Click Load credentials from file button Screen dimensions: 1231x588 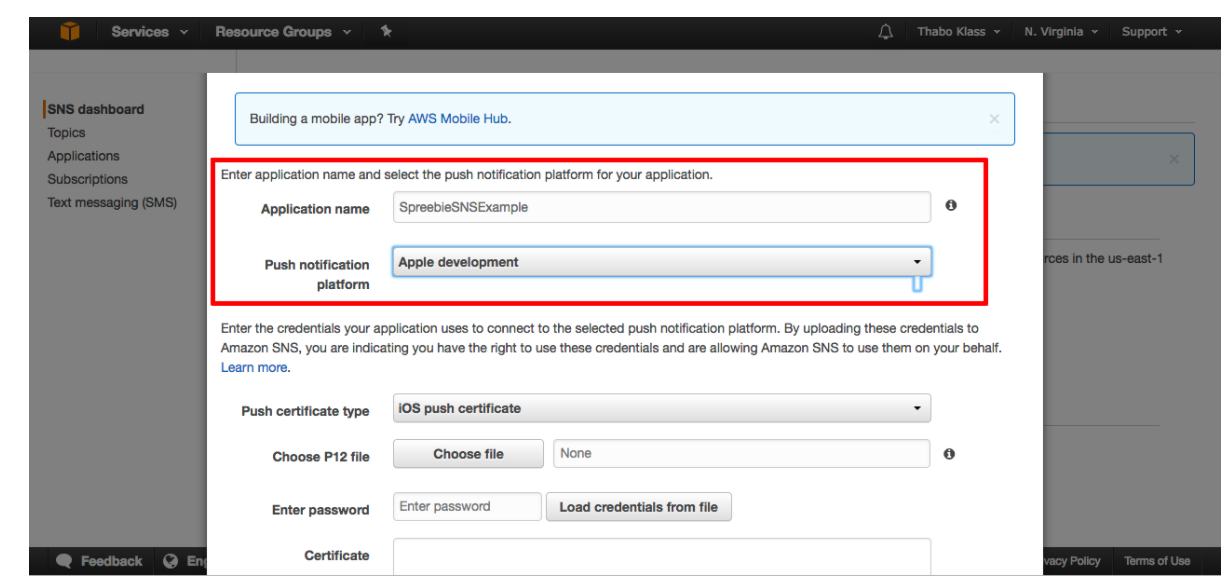(x=638, y=507)
